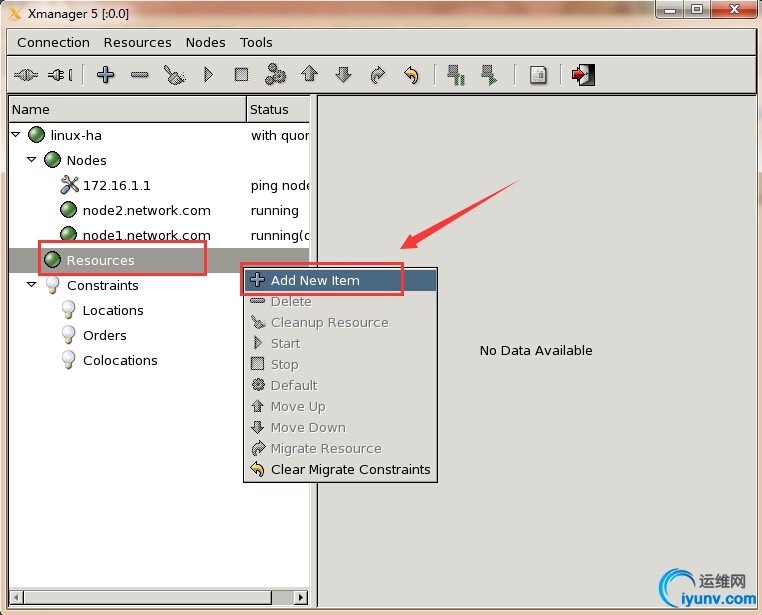
Task: Click Cleanup Resource in context menu
Action: coord(340,323)
